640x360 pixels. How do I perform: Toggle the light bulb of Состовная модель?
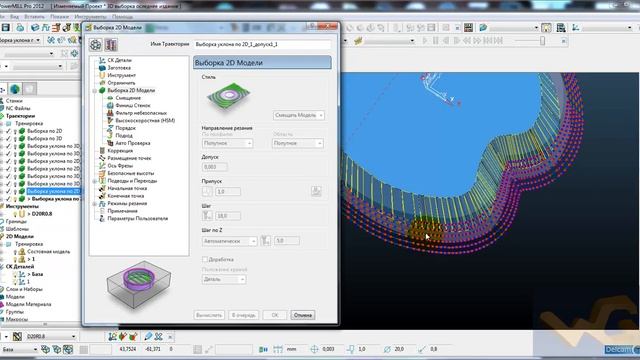tap(15, 252)
